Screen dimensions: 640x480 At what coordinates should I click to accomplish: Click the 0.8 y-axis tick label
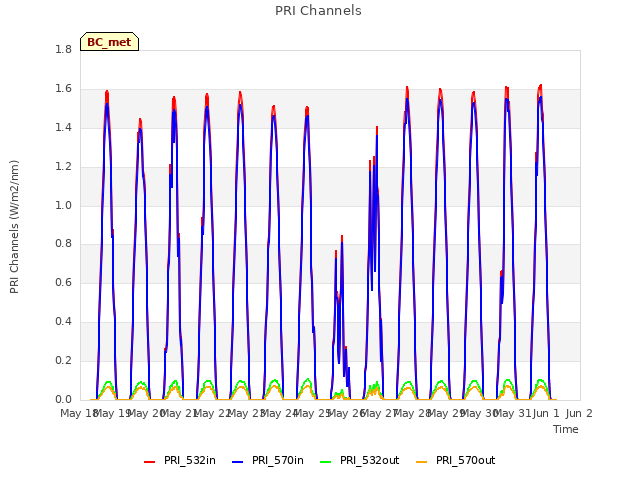63,244
